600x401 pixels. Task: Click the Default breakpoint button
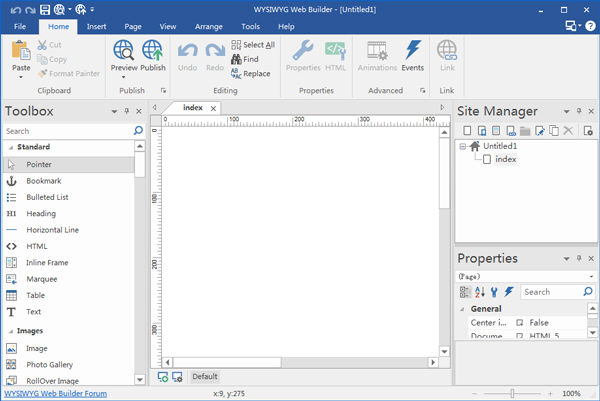click(205, 377)
